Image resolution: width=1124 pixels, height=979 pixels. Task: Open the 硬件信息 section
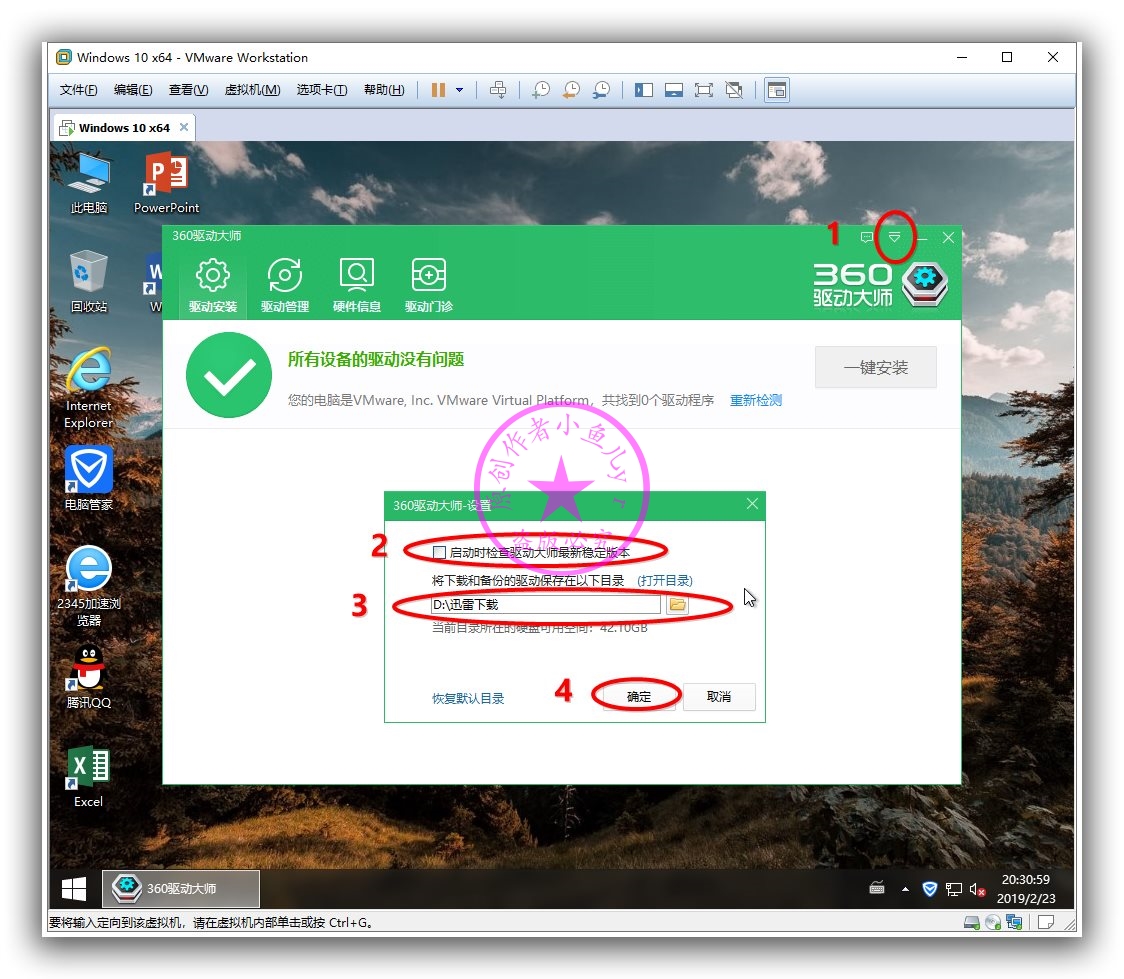tap(356, 286)
